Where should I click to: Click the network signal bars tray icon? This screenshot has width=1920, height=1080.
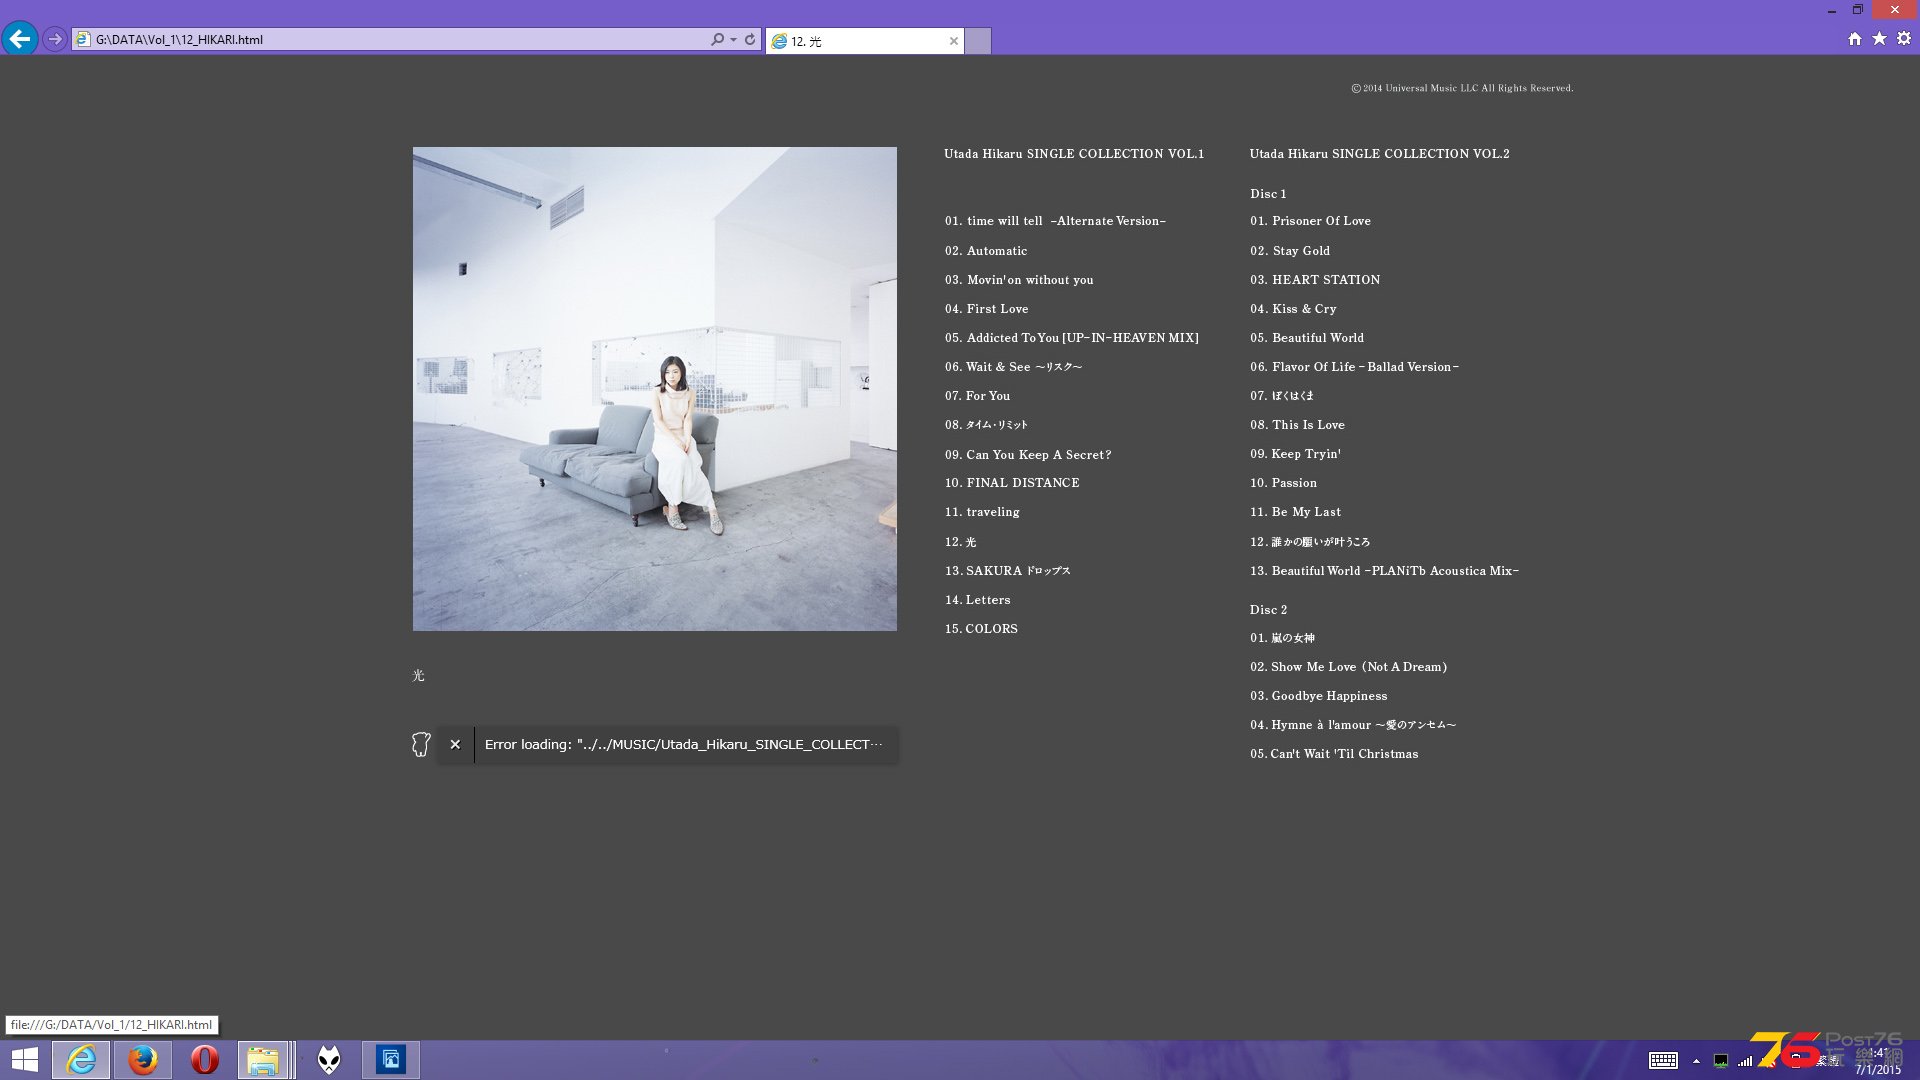click(x=1745, y=1060)
